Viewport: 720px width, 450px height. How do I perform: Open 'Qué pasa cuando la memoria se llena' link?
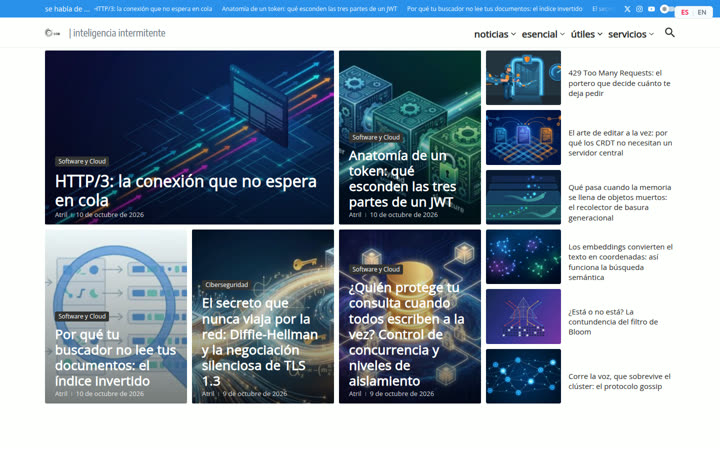[x=619, y=202]
